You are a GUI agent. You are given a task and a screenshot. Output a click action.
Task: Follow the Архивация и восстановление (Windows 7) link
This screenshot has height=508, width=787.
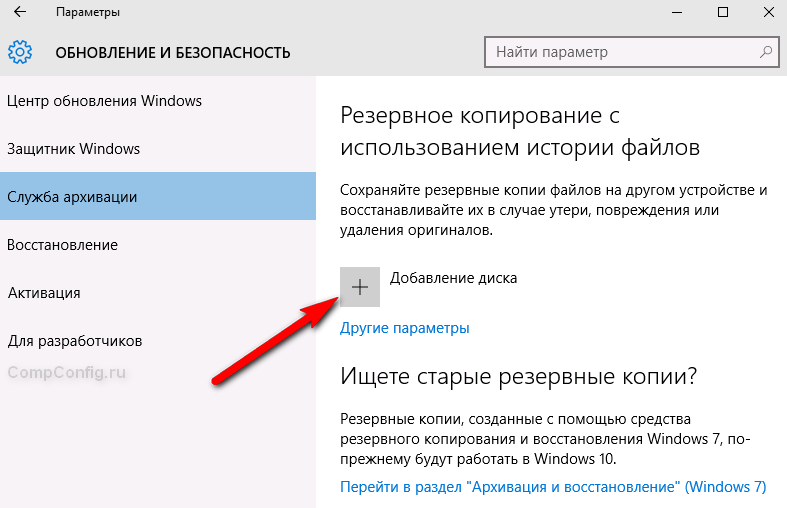[553, 487]
